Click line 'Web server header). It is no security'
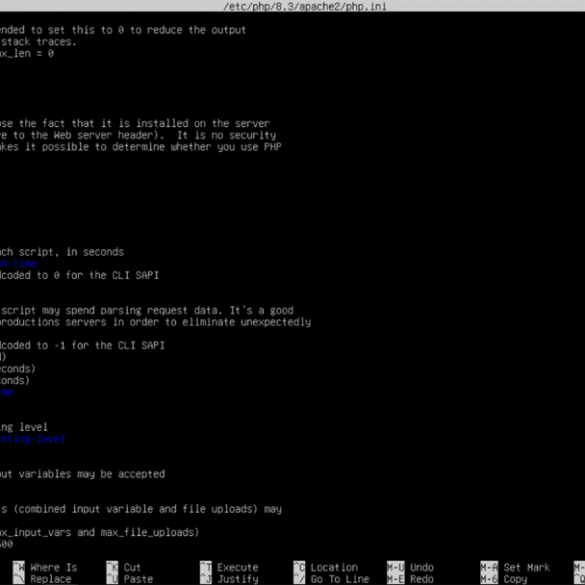Screen dimensions: 585x585 [x=138, y=135]
